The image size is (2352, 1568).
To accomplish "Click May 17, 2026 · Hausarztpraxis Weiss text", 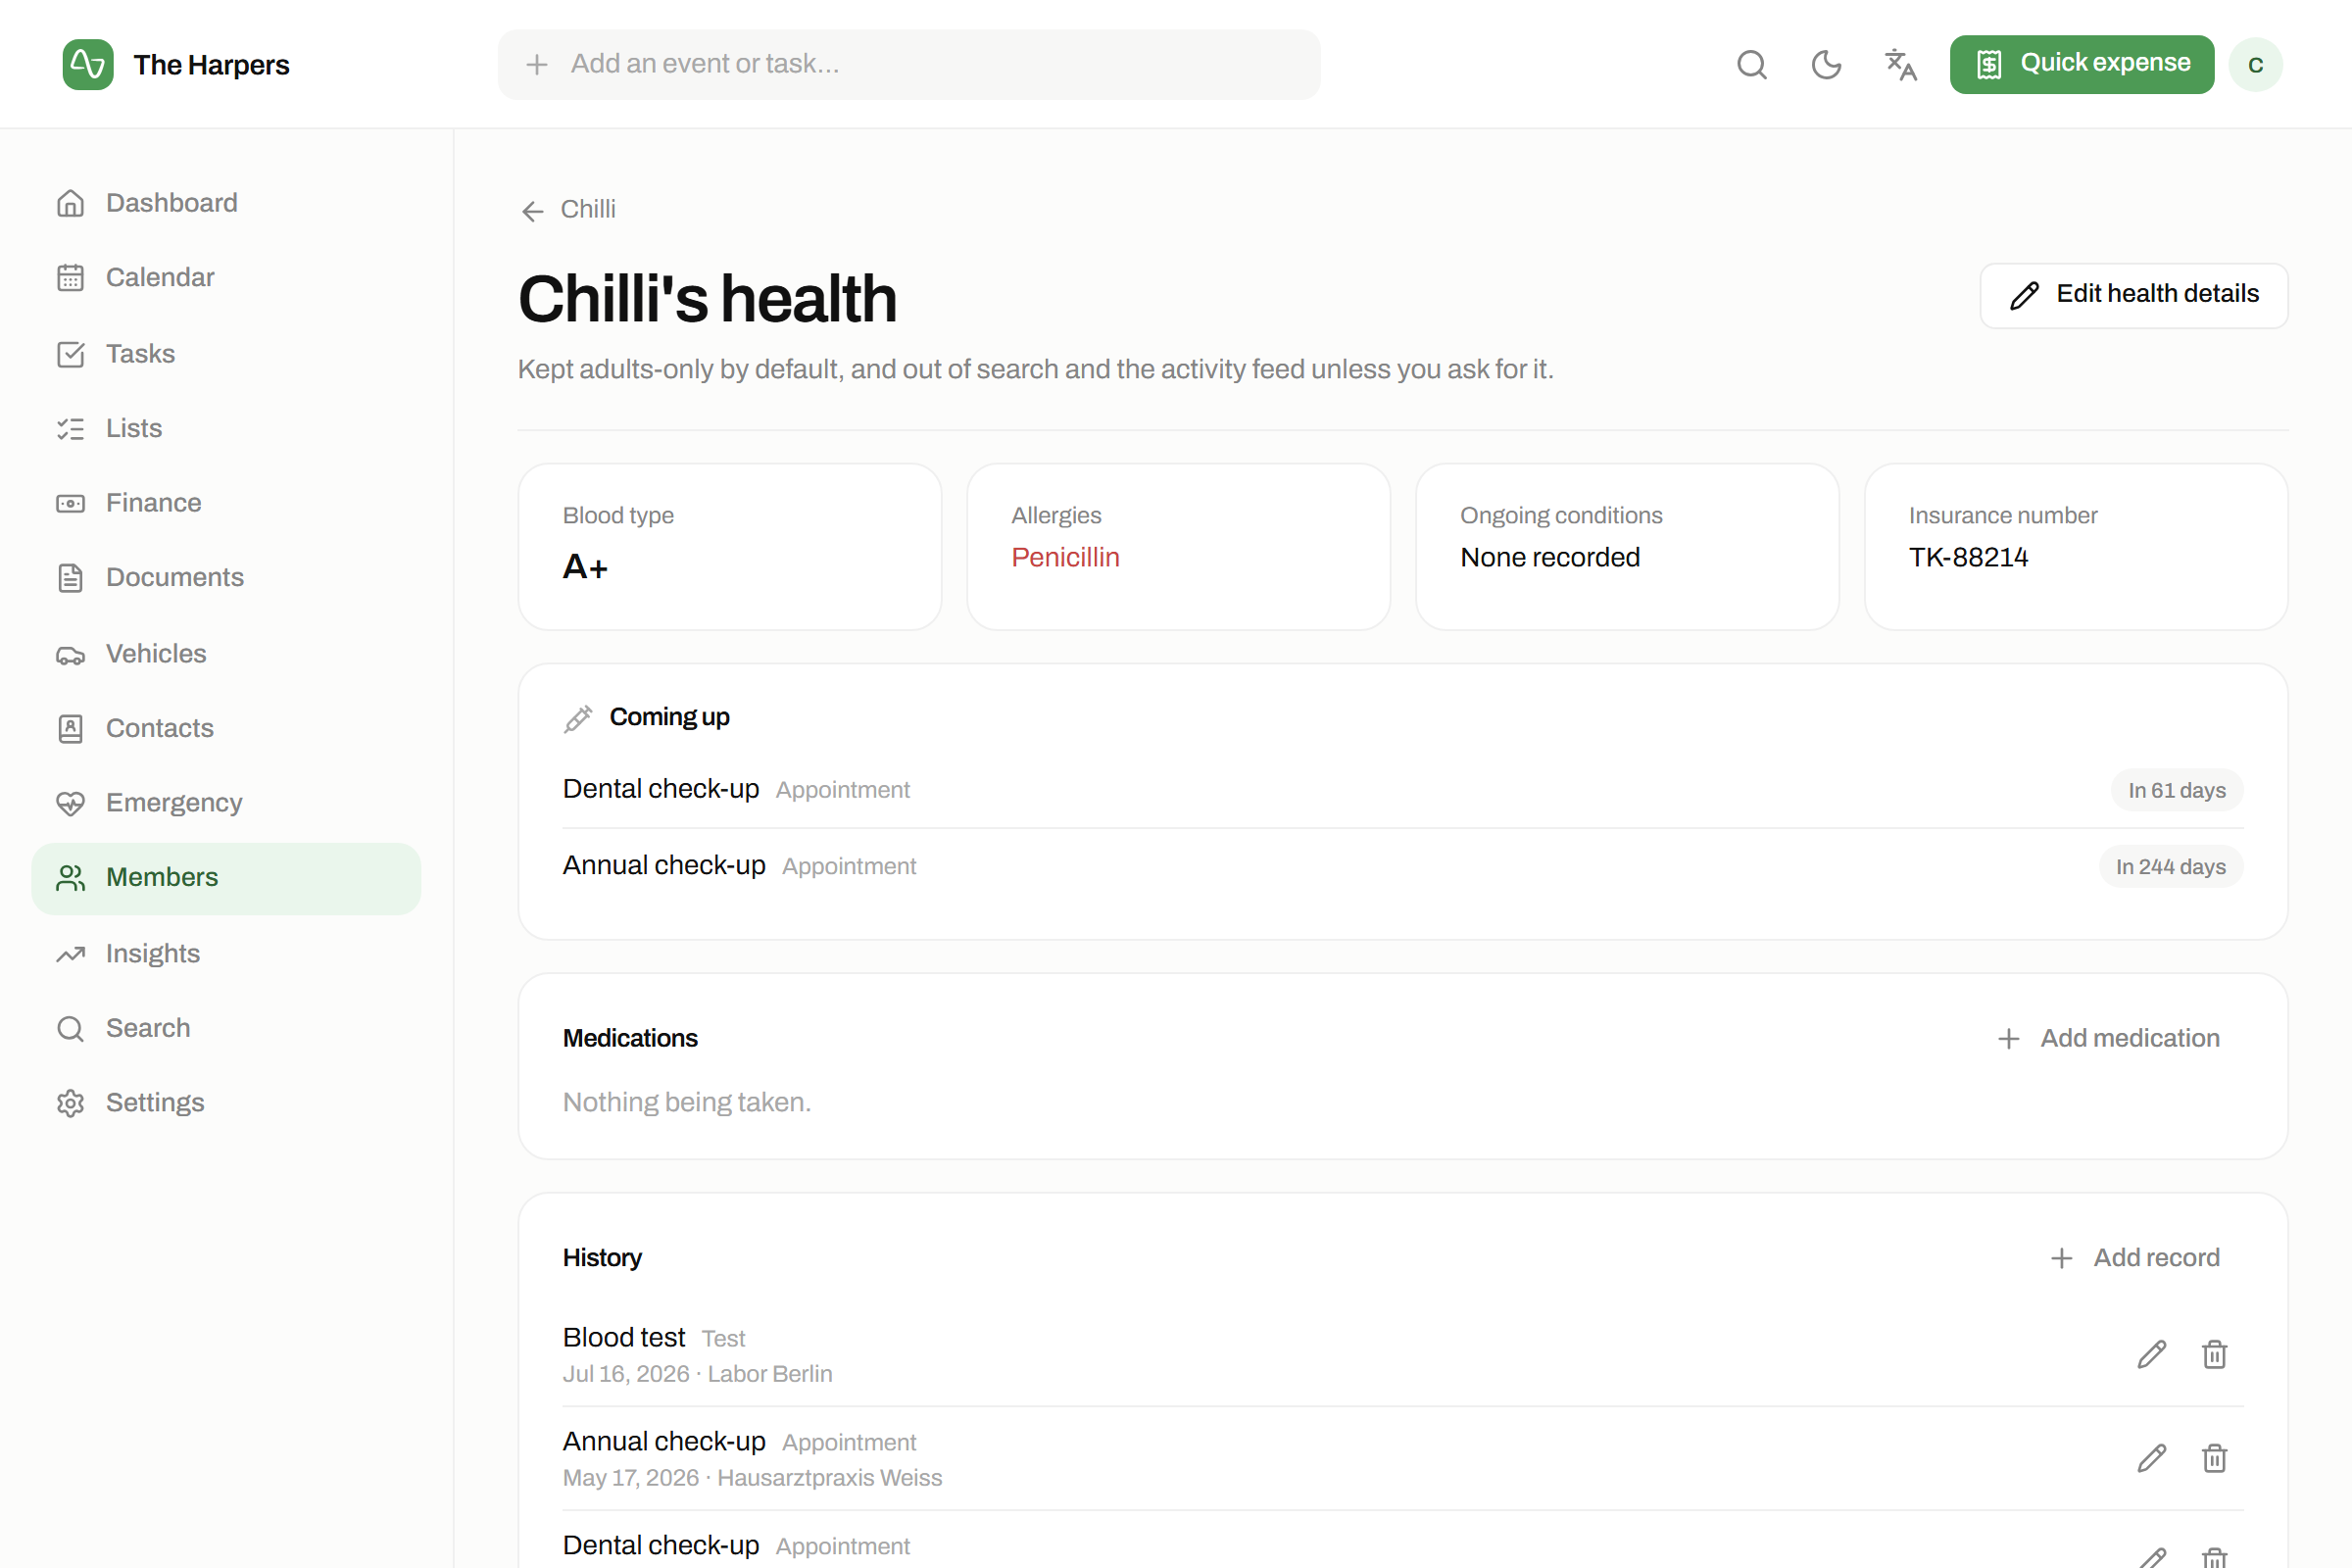I will (x=752, y=1478).
